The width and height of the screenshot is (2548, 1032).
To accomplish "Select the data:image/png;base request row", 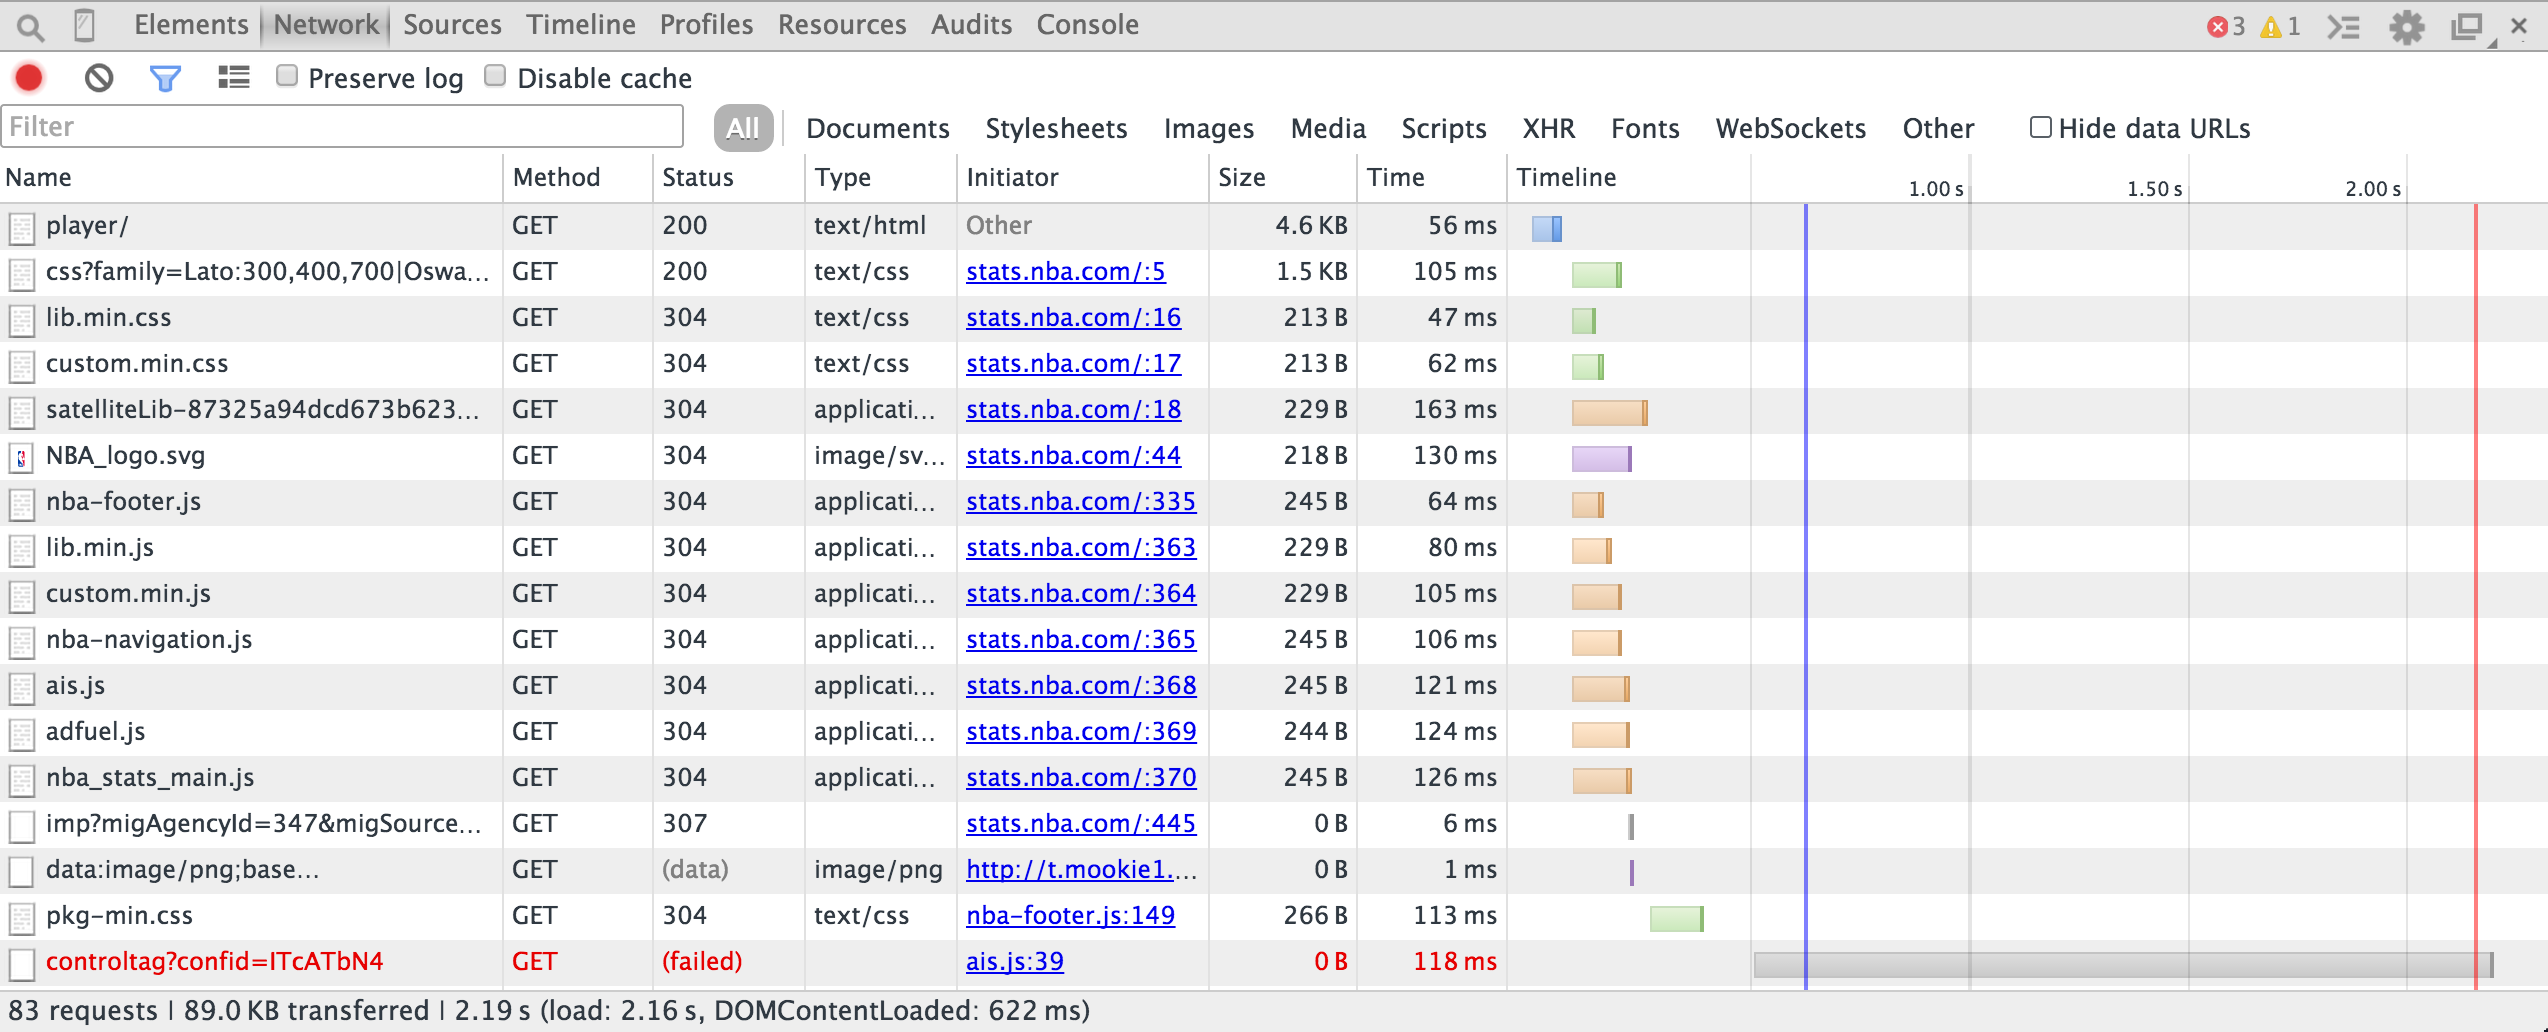I will (1274, 870).
